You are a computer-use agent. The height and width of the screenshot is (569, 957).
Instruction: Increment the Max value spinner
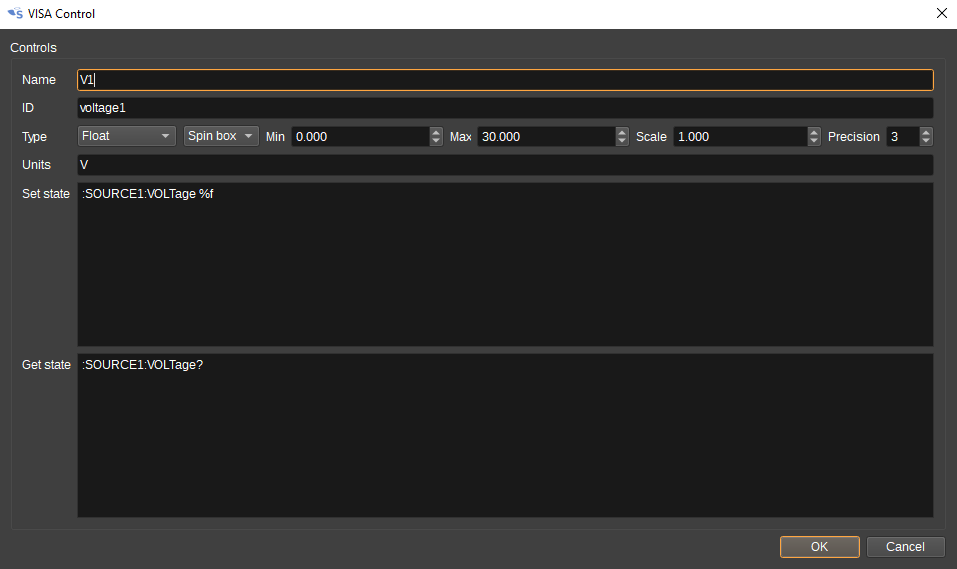coord(622,132)
